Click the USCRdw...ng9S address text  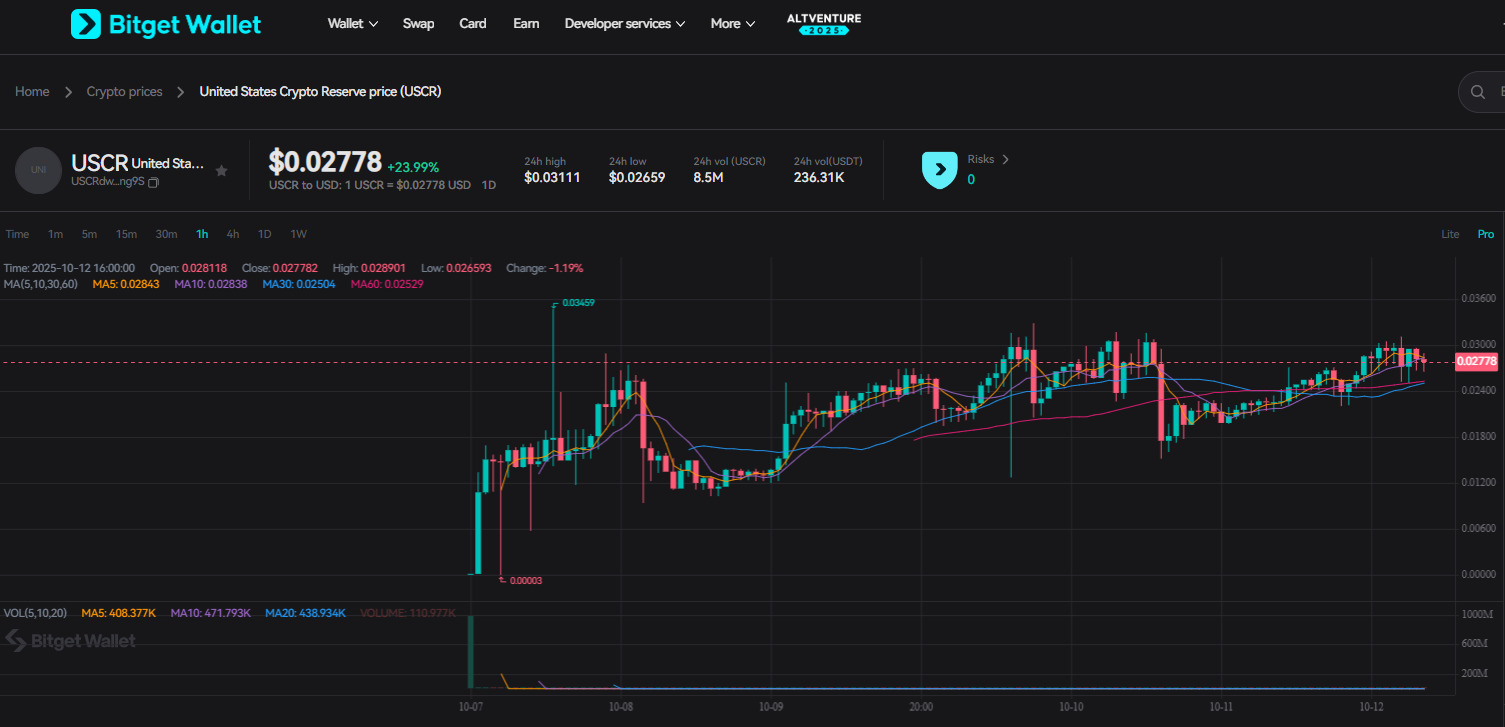point(108,182)
